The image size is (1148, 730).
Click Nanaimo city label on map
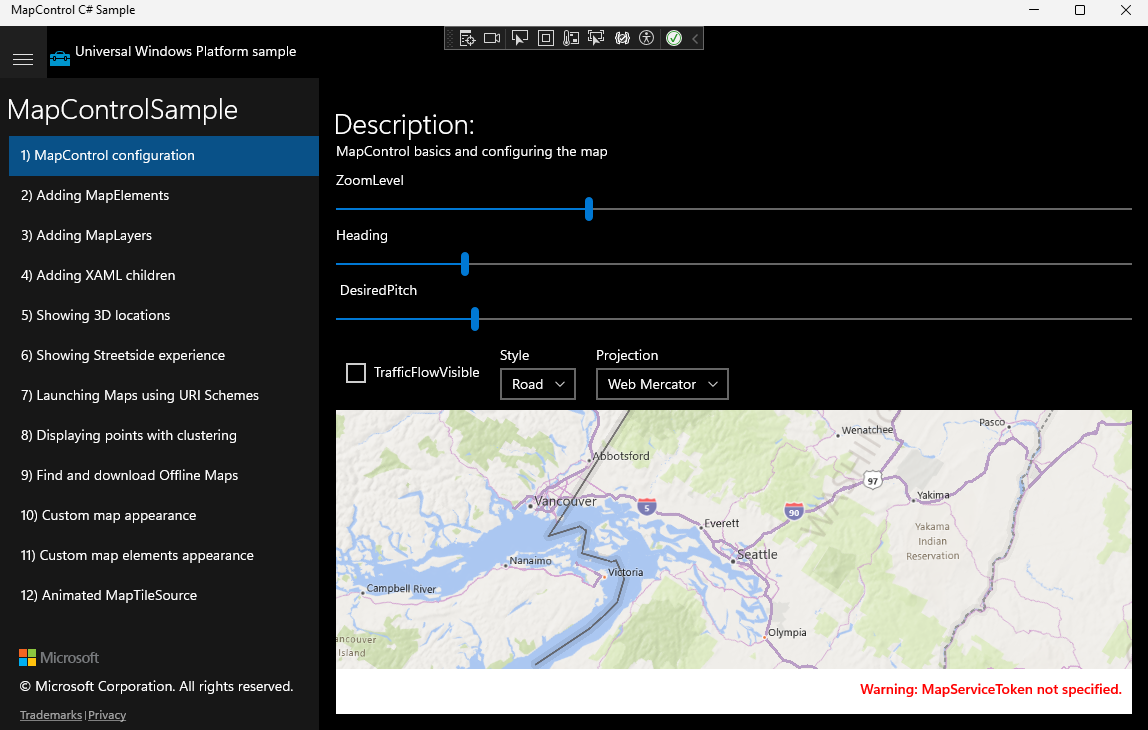point(530,561)
